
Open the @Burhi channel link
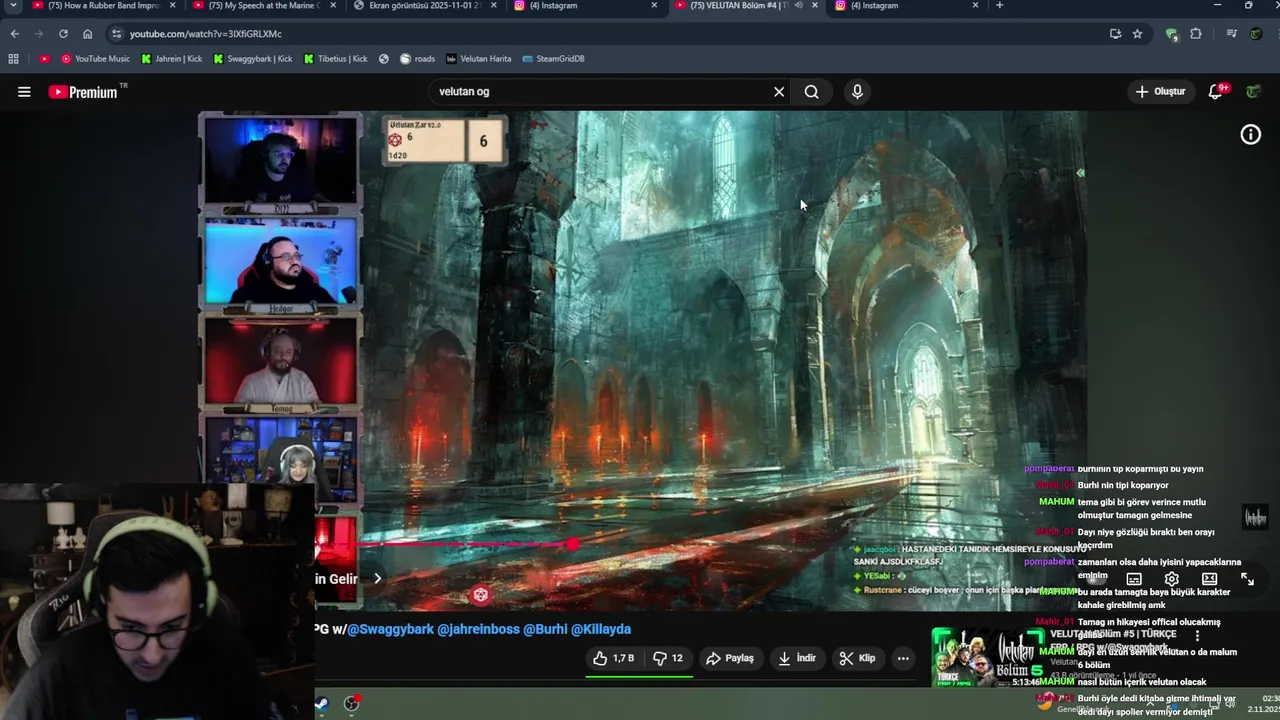click(x=545, y=629)
